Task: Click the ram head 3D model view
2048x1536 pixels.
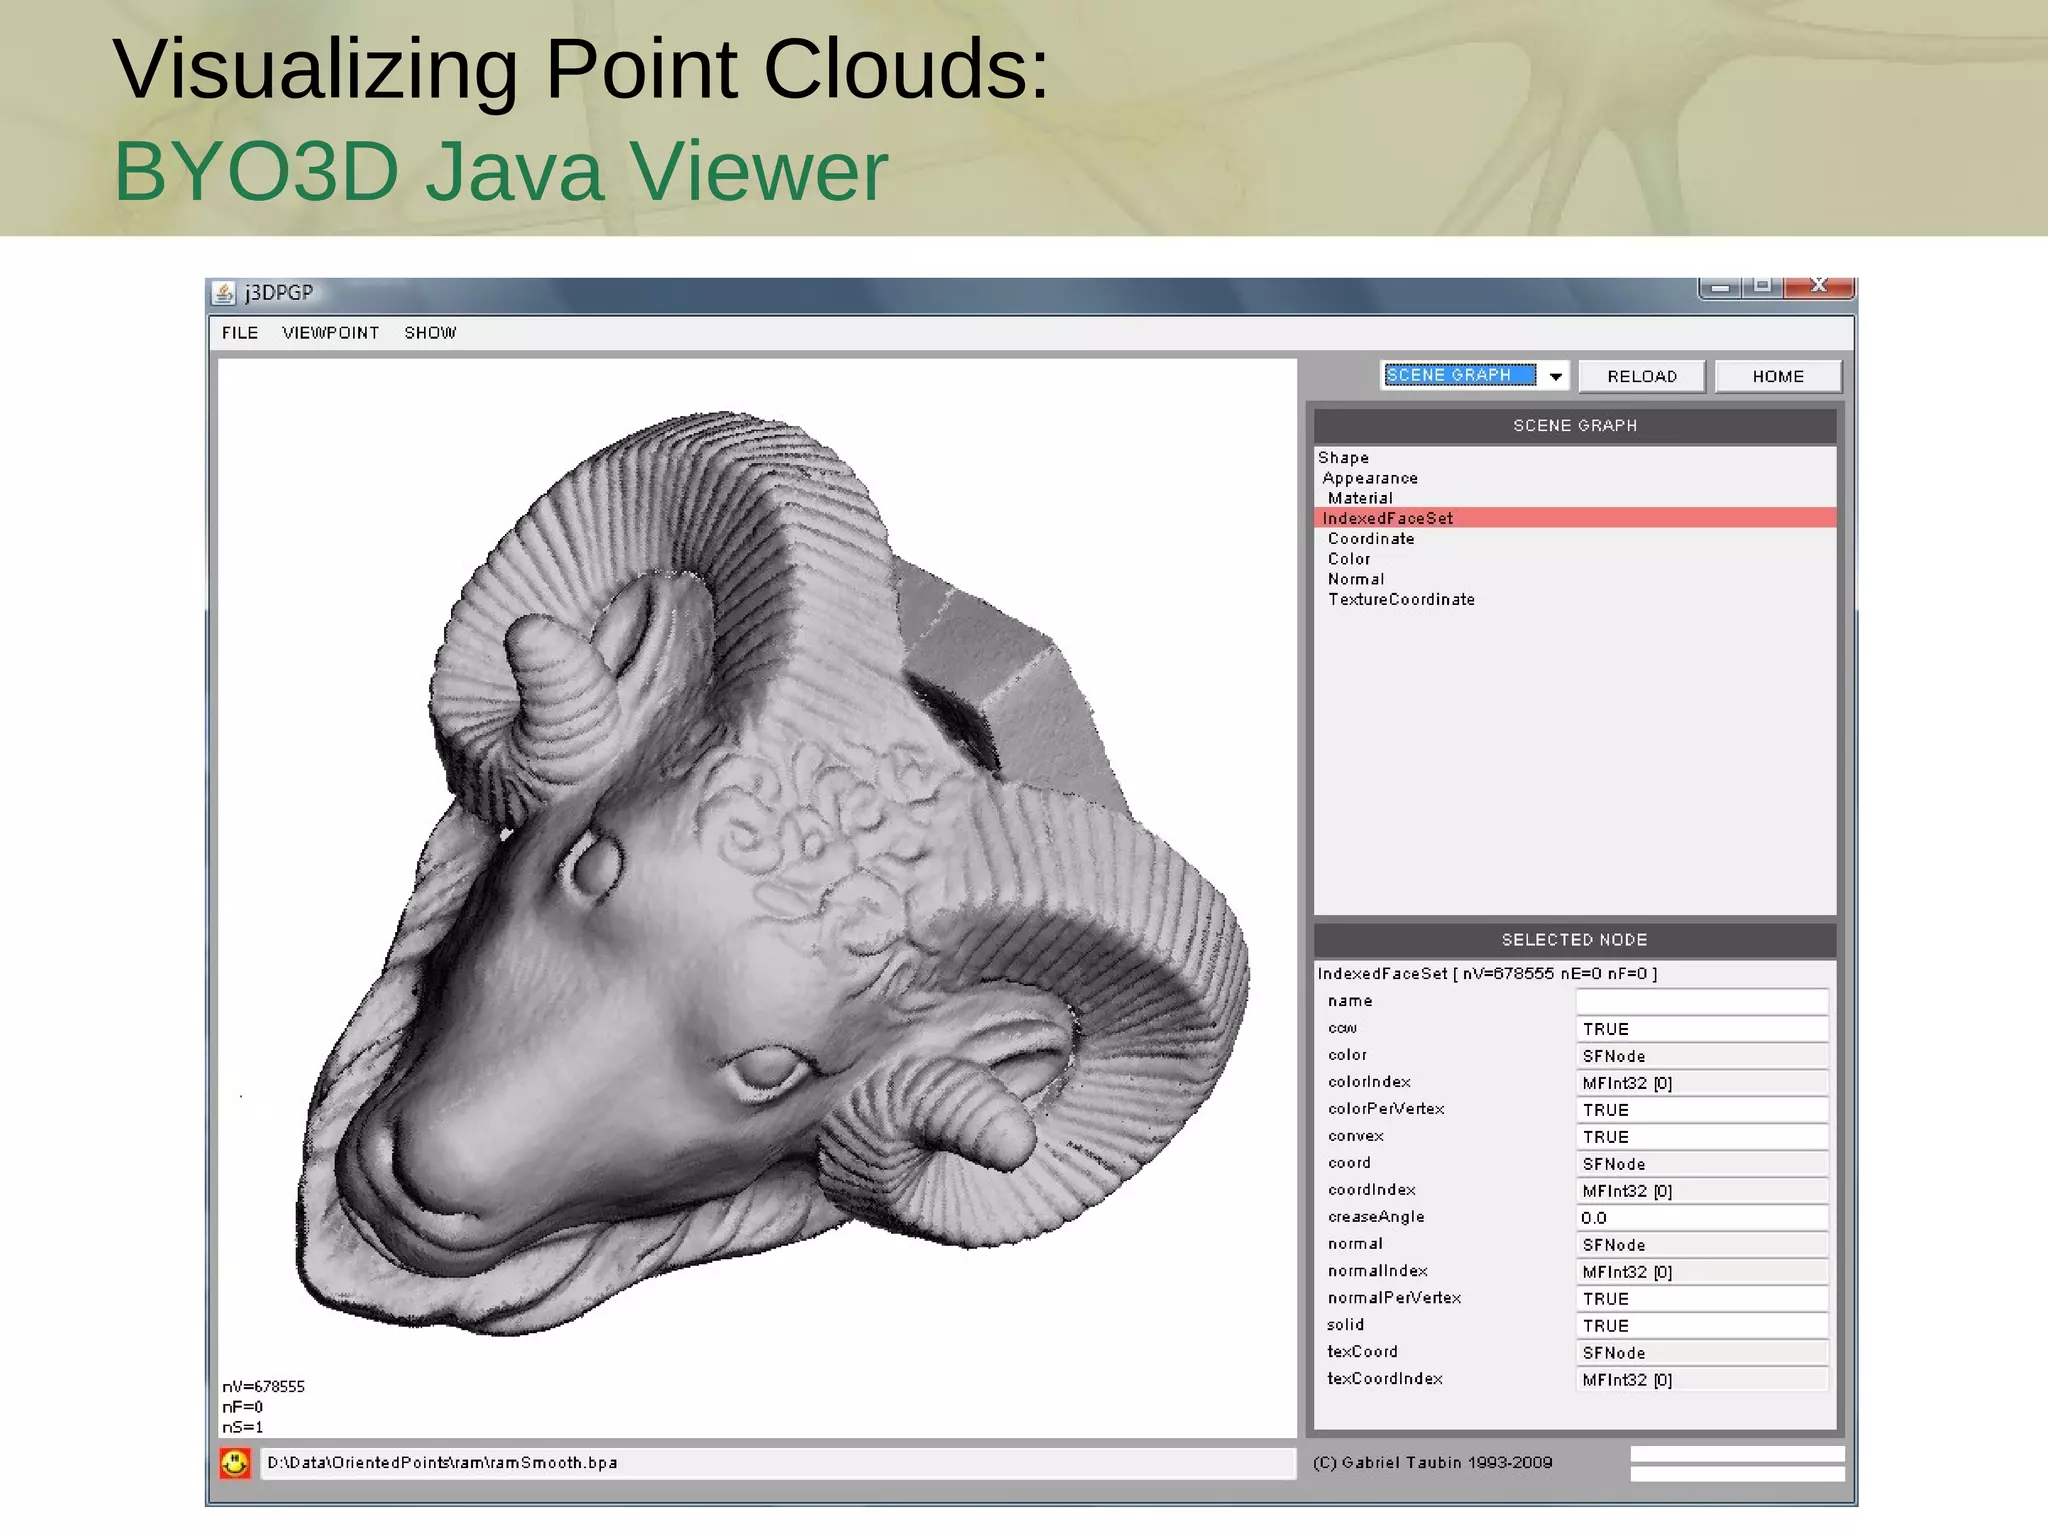Action: pos(757,898)
